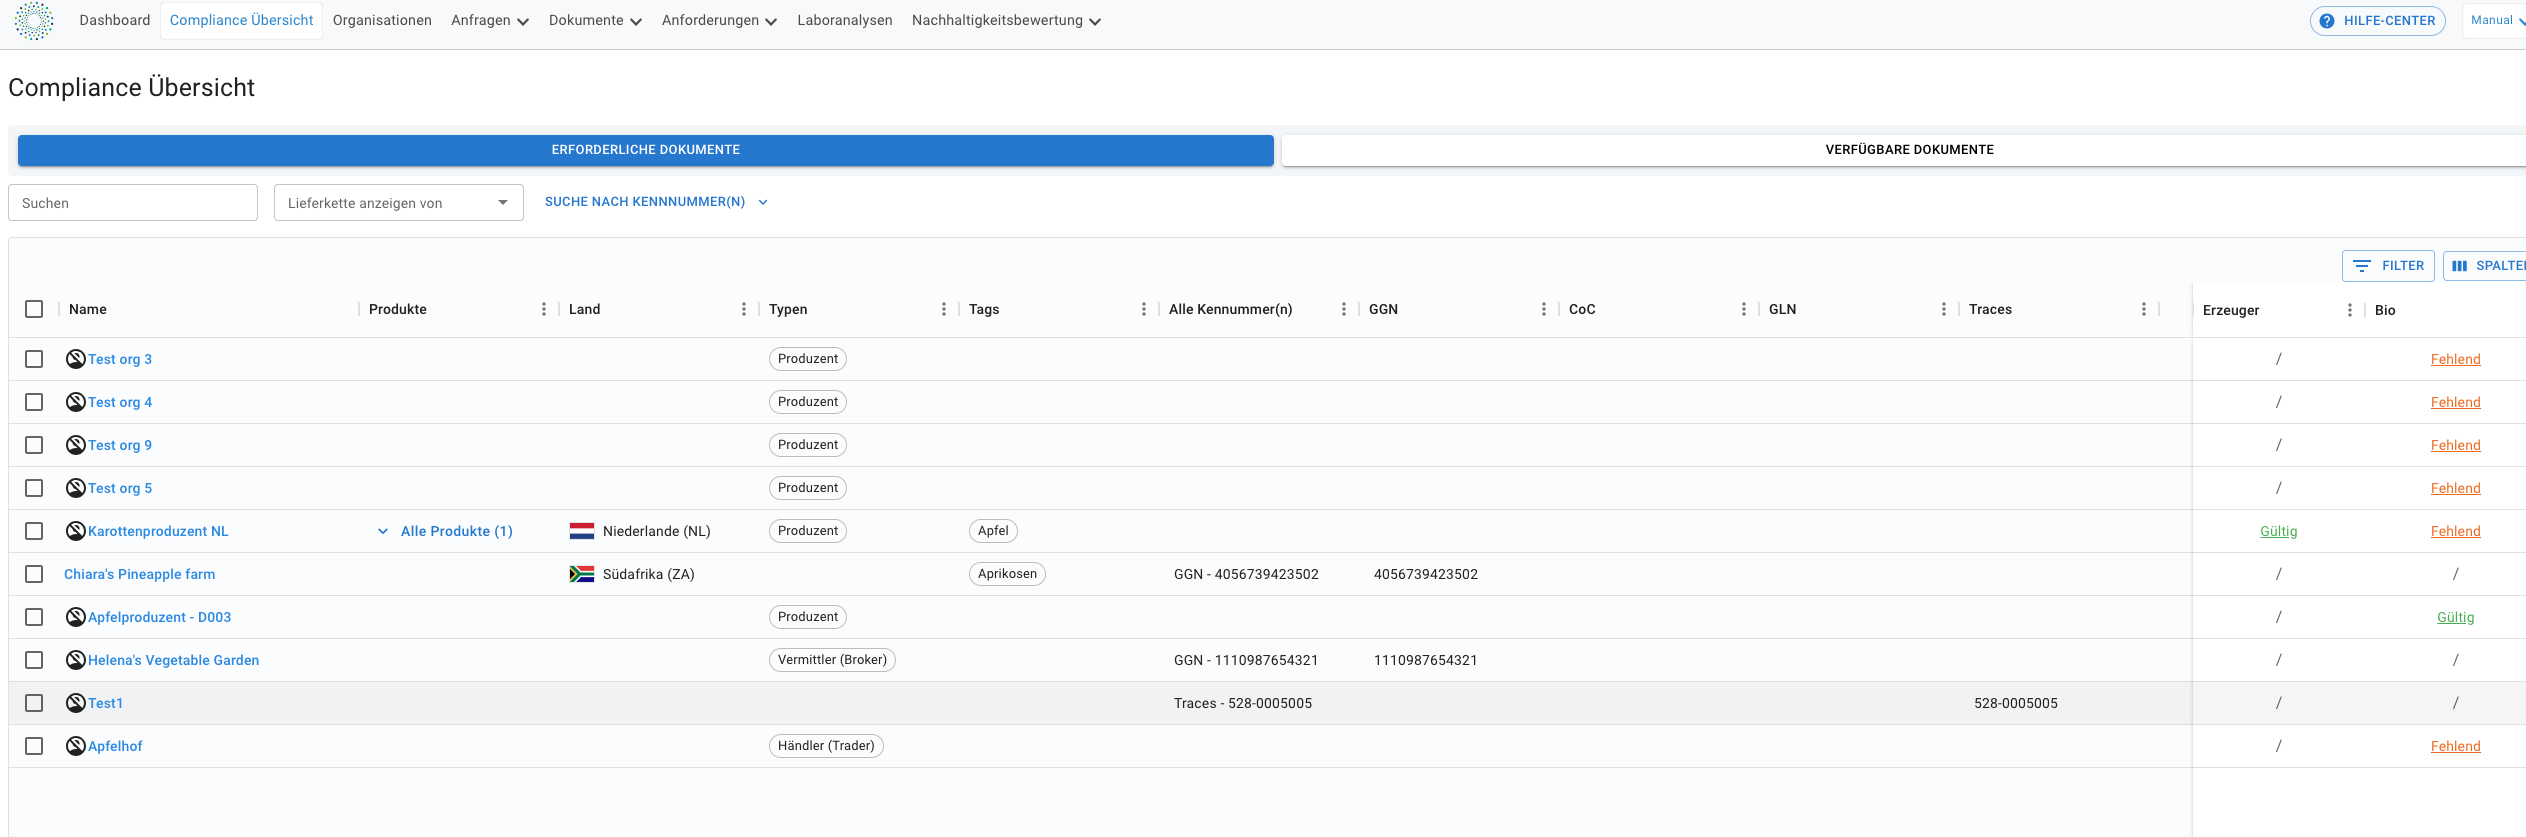
Task: Click the Filter button
Action: click(2388, 266)
